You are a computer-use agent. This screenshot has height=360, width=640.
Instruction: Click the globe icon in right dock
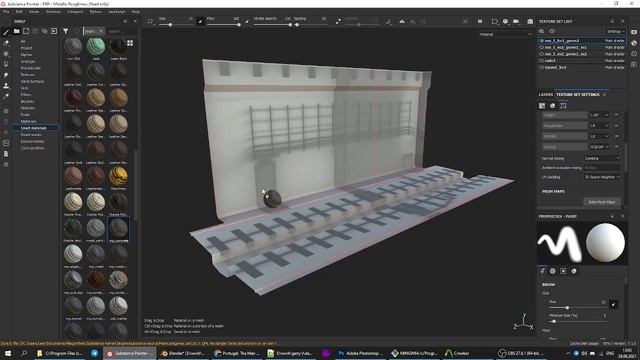coord(634,43)
